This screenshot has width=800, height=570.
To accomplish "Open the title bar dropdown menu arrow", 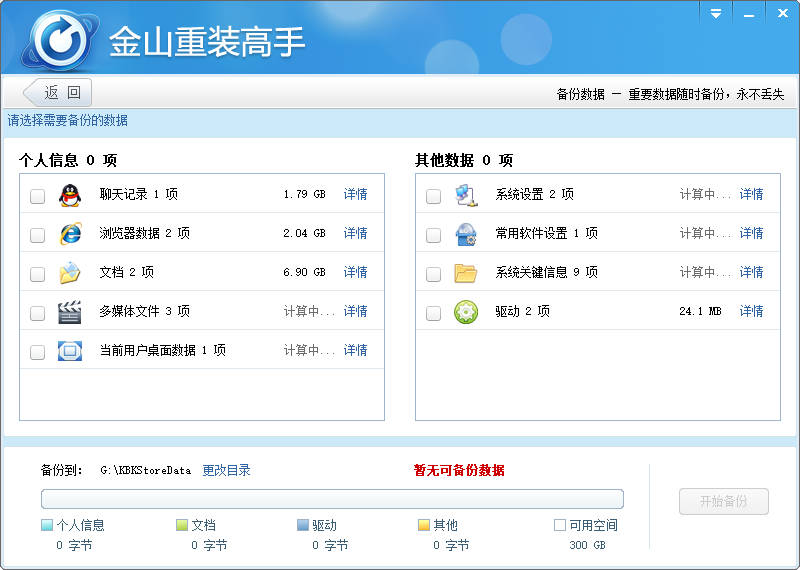I will click(x=716, y=14).
